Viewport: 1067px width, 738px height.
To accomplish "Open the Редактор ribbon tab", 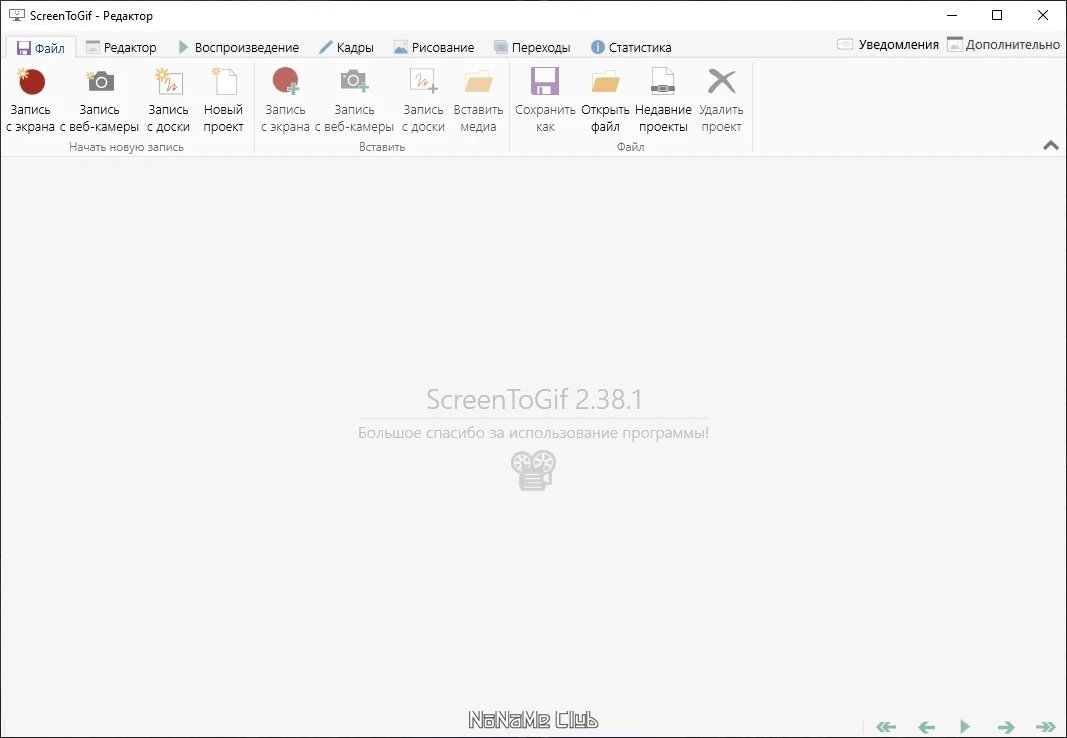I will pyautogui.click(x=121, y=48).
